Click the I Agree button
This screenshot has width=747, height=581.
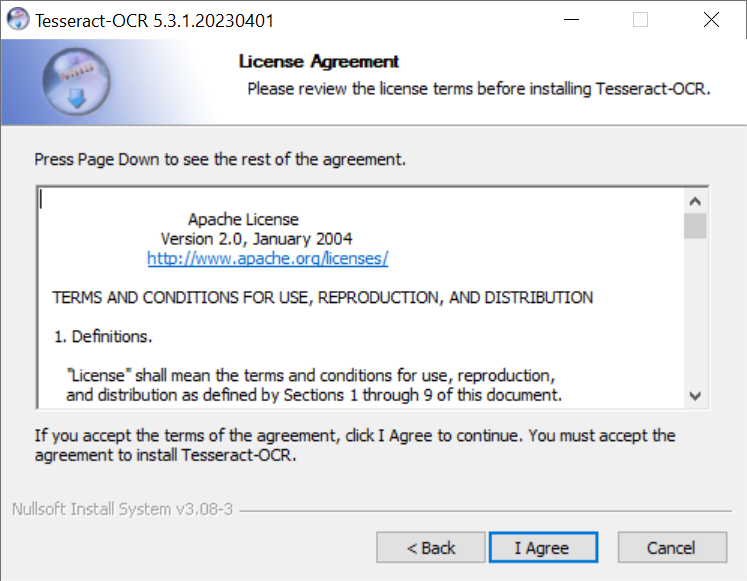pos(543,548)
